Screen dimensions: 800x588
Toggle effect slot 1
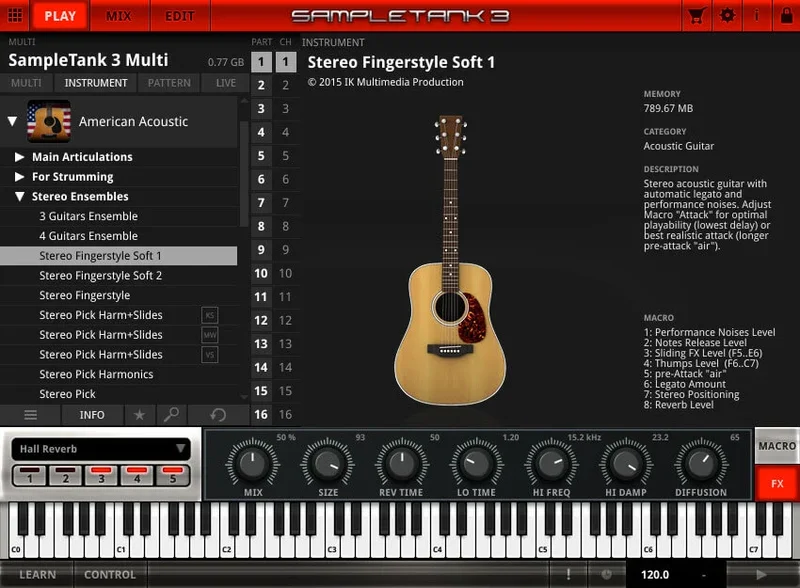coord(30,475)
